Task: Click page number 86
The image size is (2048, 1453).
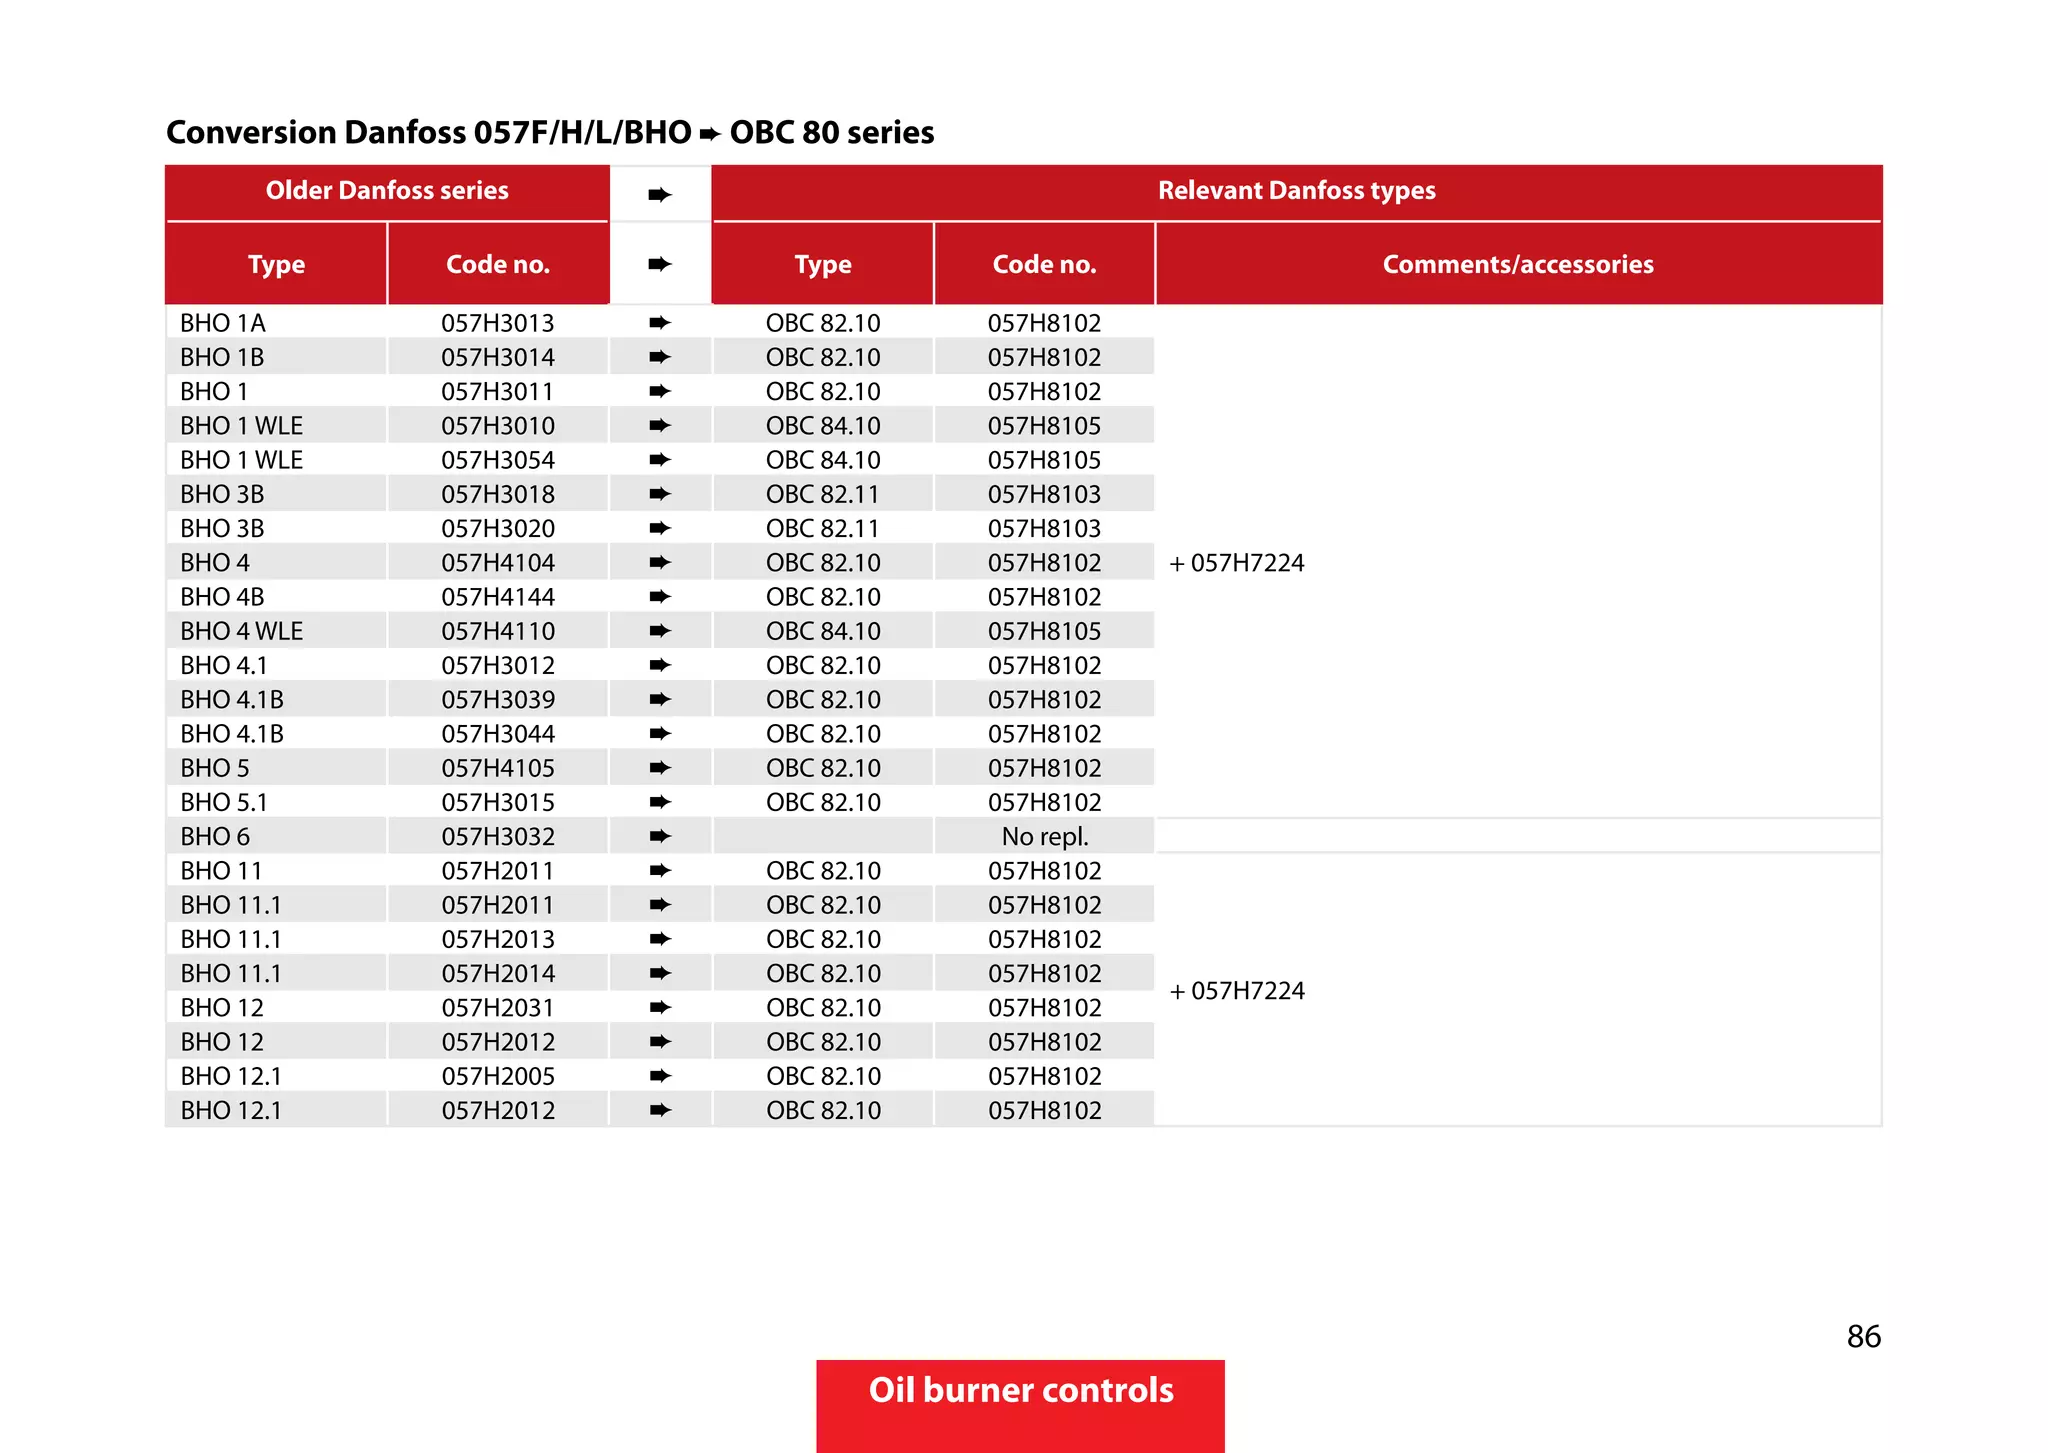Action: pyautogui.click(x=1864, y=1337)
